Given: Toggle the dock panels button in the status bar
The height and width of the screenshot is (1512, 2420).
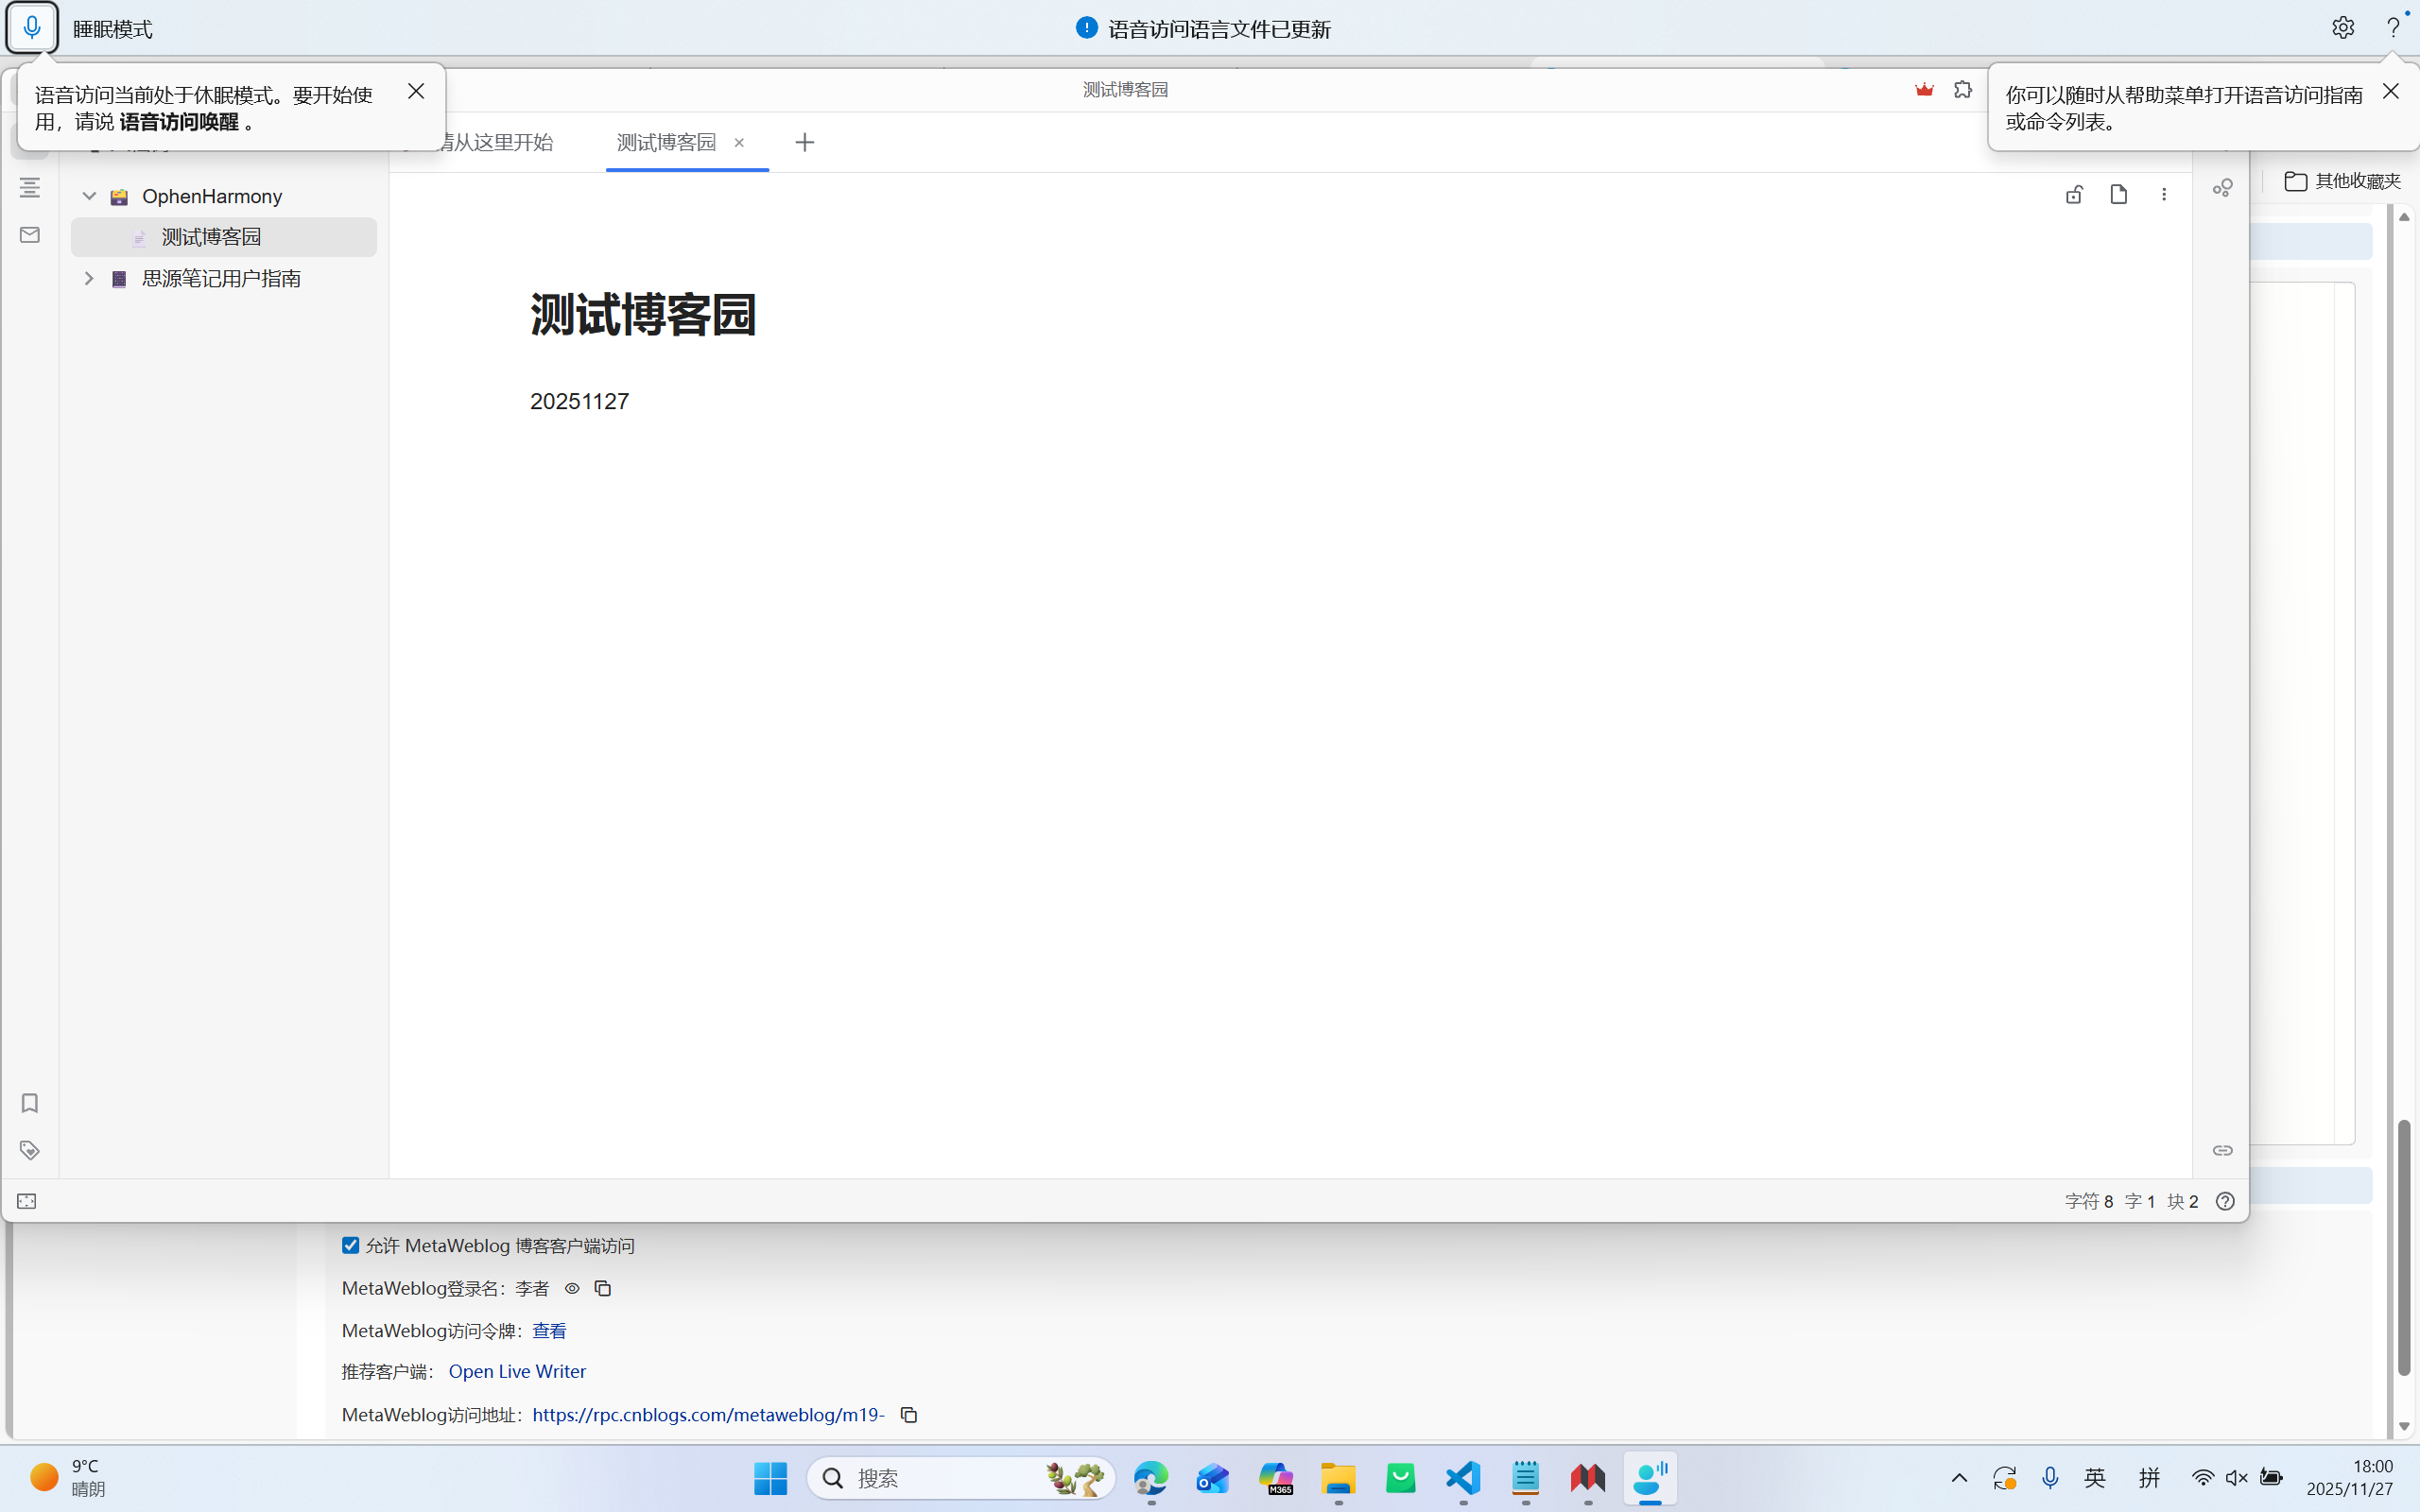Looking at the screenshot, I should [x=27, y=1201].
